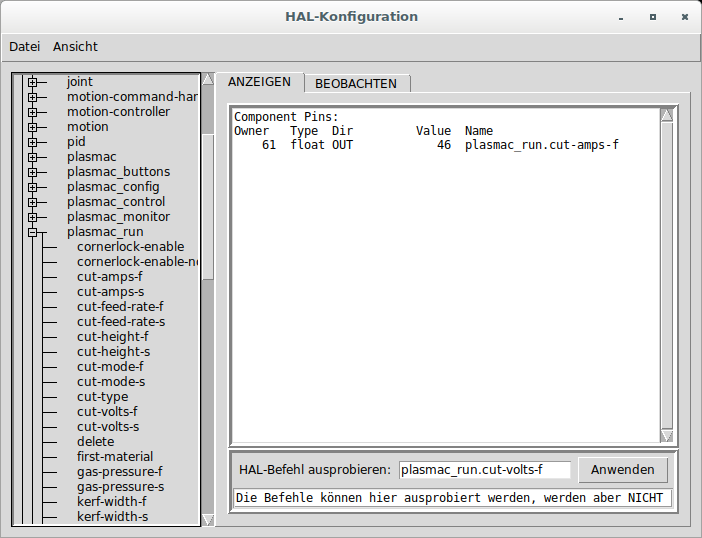702x538 pixels.
Task: Expand the plasmac_config node
Action: [32, 187]
